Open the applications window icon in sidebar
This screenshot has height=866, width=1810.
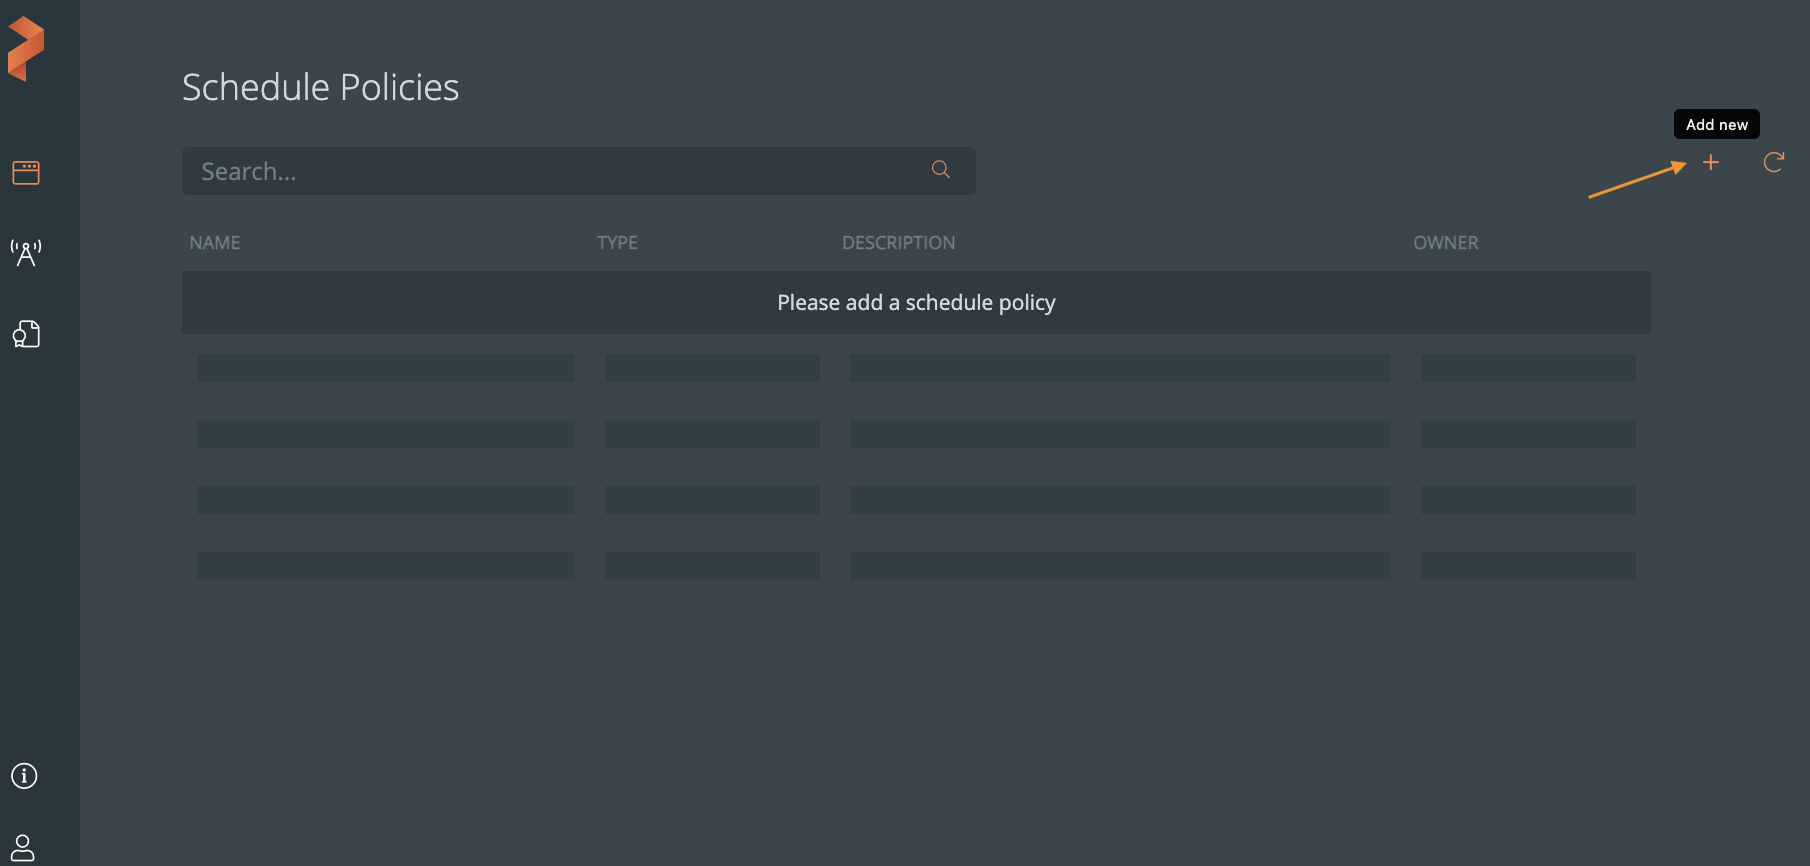point(26,173)
